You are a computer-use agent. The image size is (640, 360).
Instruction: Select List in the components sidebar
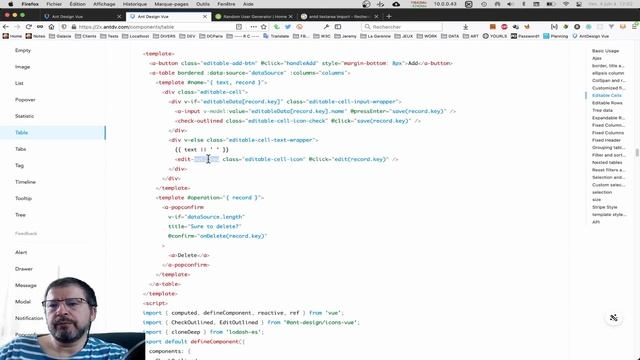pos(19,83)
